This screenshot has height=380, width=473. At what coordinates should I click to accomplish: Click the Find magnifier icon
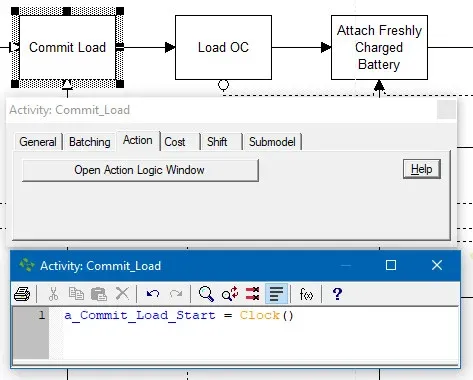[206, 294]
